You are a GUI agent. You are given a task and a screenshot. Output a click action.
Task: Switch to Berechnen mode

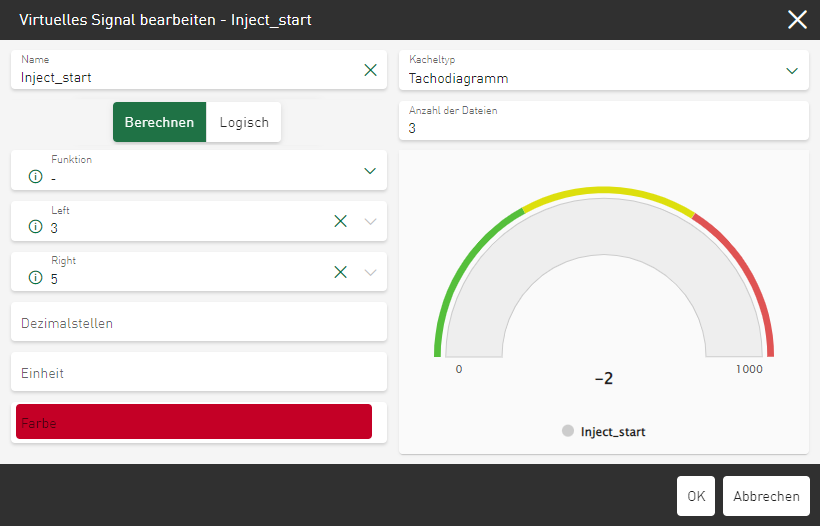click(159, 122)
